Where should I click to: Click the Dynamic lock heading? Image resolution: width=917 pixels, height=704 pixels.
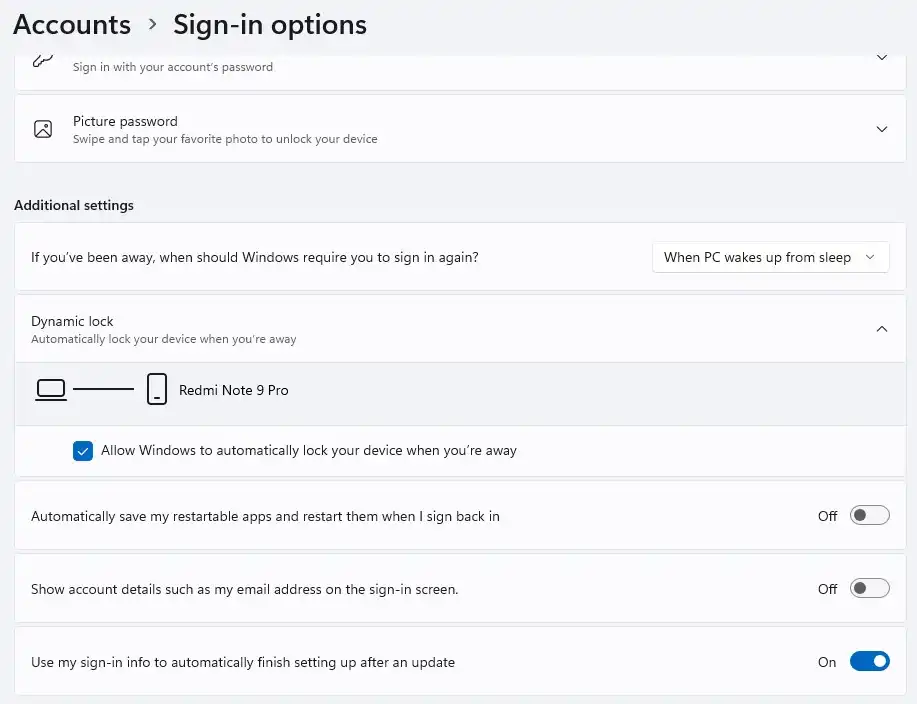[x=72, y=321]
